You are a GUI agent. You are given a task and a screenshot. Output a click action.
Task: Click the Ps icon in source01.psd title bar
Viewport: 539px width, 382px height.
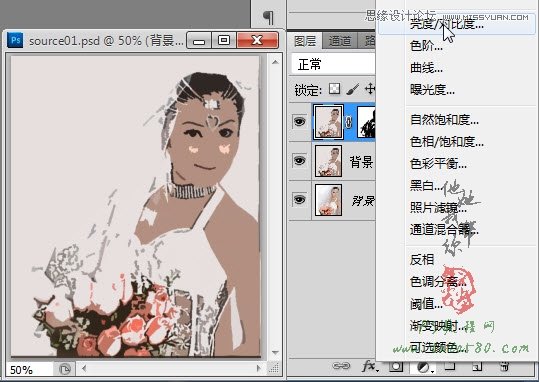click(x=15, y=40)
